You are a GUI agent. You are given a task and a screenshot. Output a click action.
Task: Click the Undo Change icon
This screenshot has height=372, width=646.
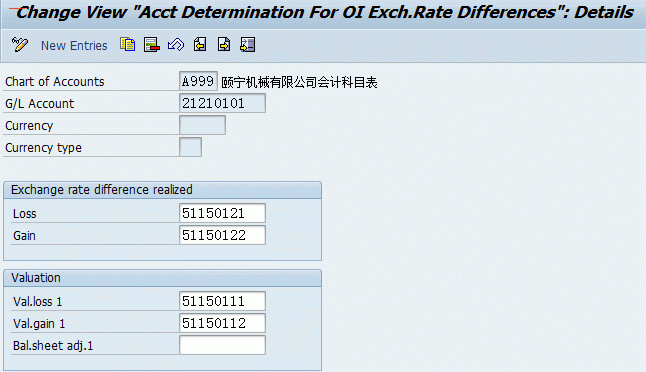click(176, 44)
